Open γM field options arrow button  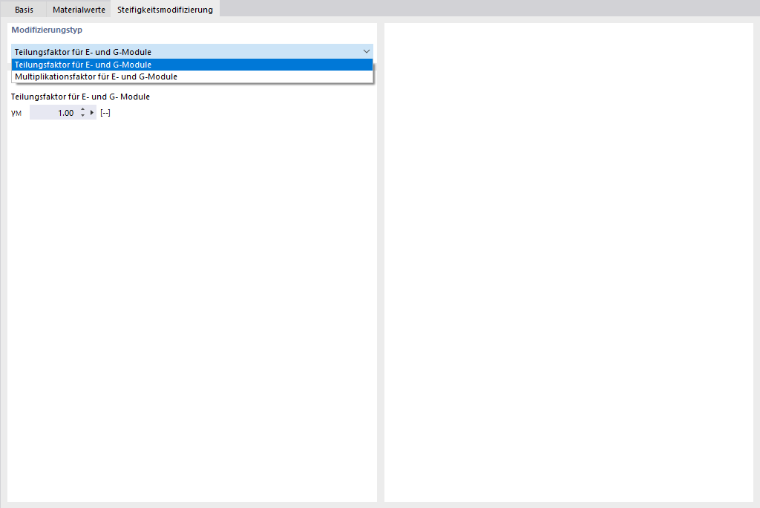[x=92, y=113]
